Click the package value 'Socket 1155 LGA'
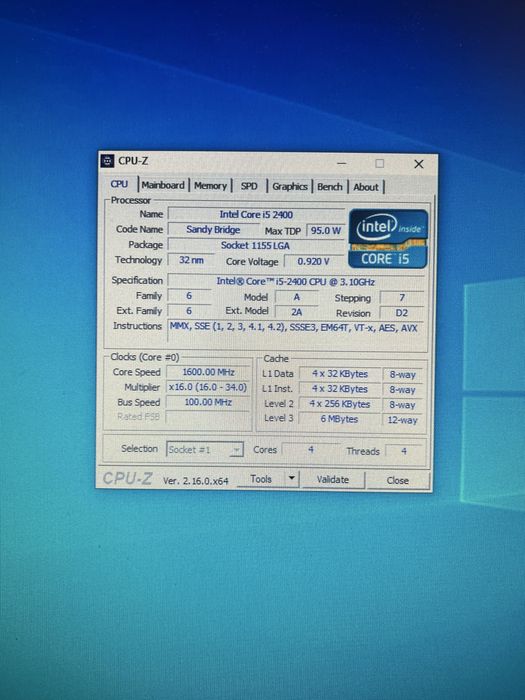This screenshot has height=700, width=525. (256, 245)
